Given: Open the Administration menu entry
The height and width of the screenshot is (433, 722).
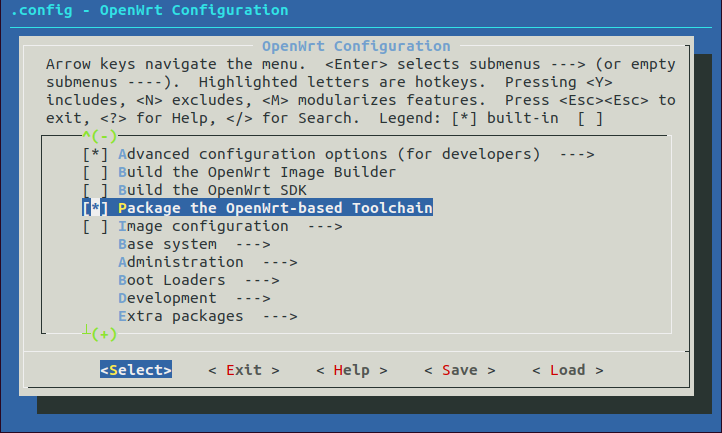Looking at the screenshot, I should pos(180,263).
